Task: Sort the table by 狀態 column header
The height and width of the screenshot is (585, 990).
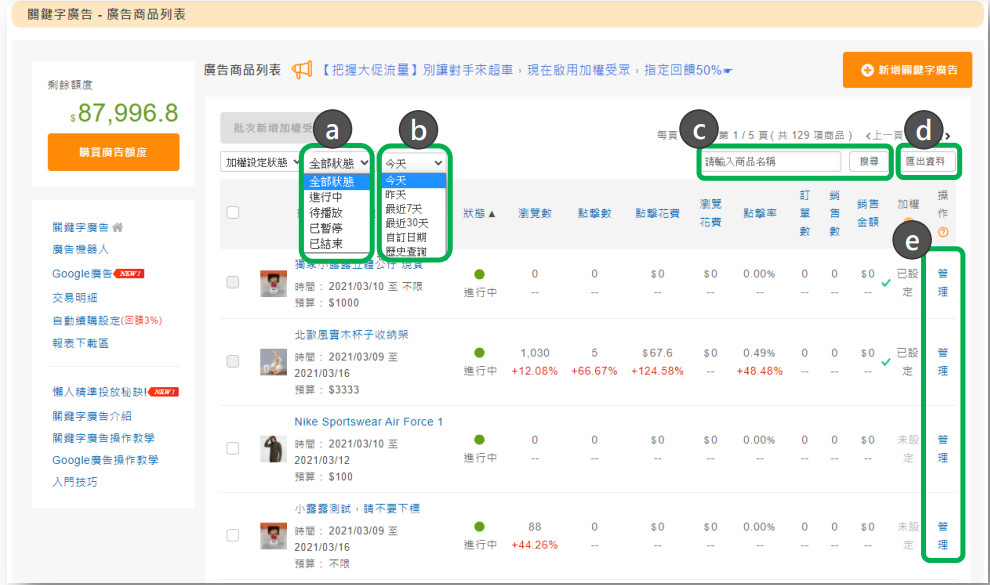Action: 479,213
